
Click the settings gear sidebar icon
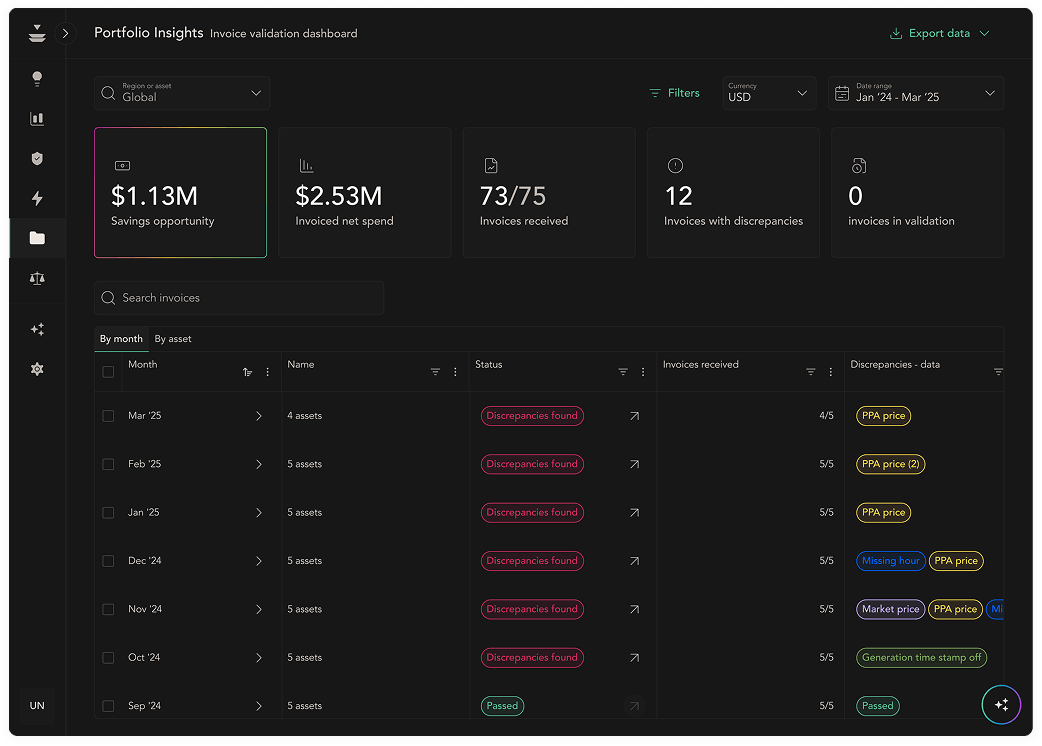point(37,369)
